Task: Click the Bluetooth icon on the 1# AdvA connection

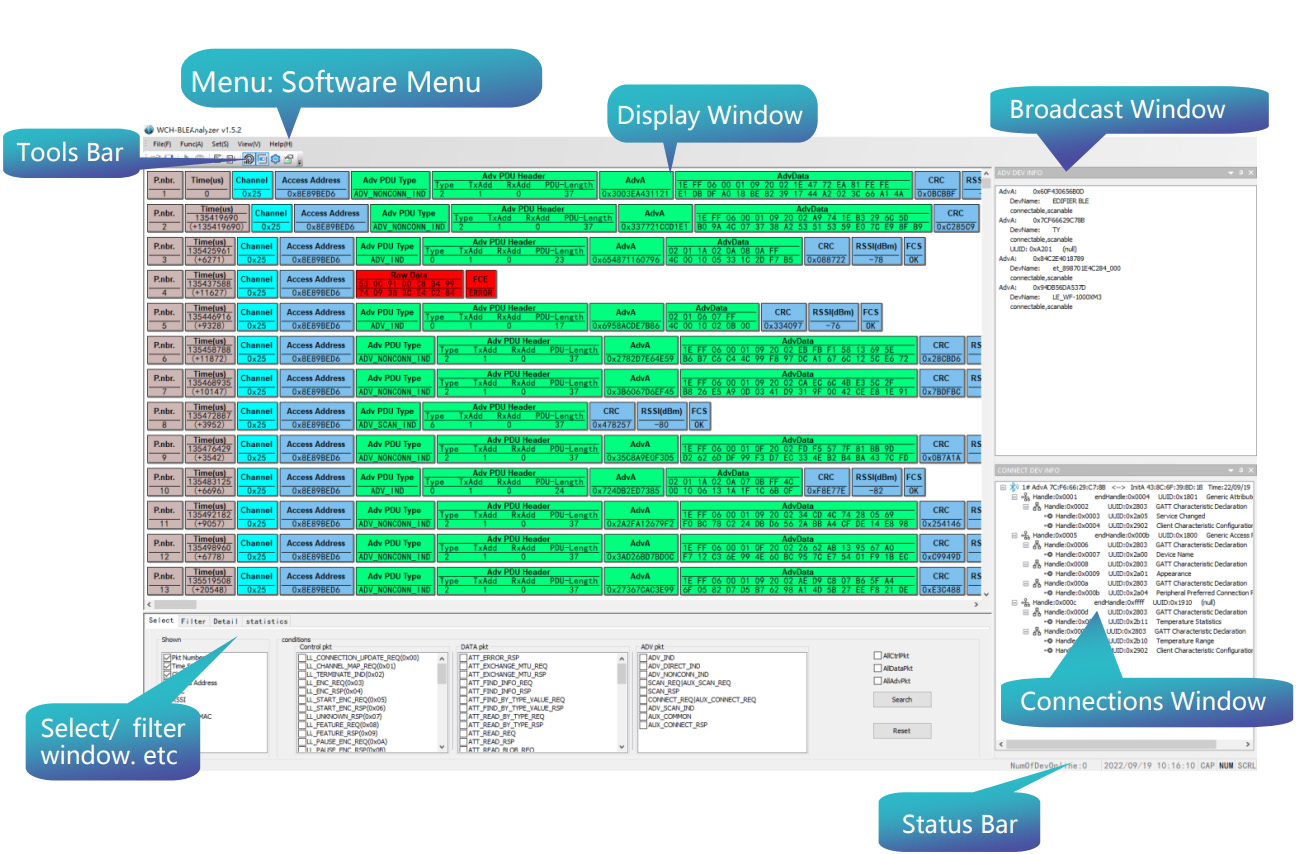Action: [1014, 487]
